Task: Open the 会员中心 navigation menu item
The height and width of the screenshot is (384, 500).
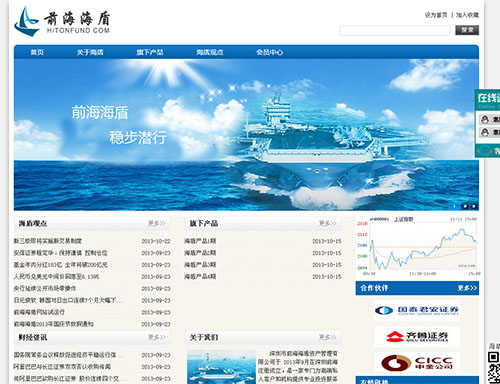Action: [x=269, y=52]
